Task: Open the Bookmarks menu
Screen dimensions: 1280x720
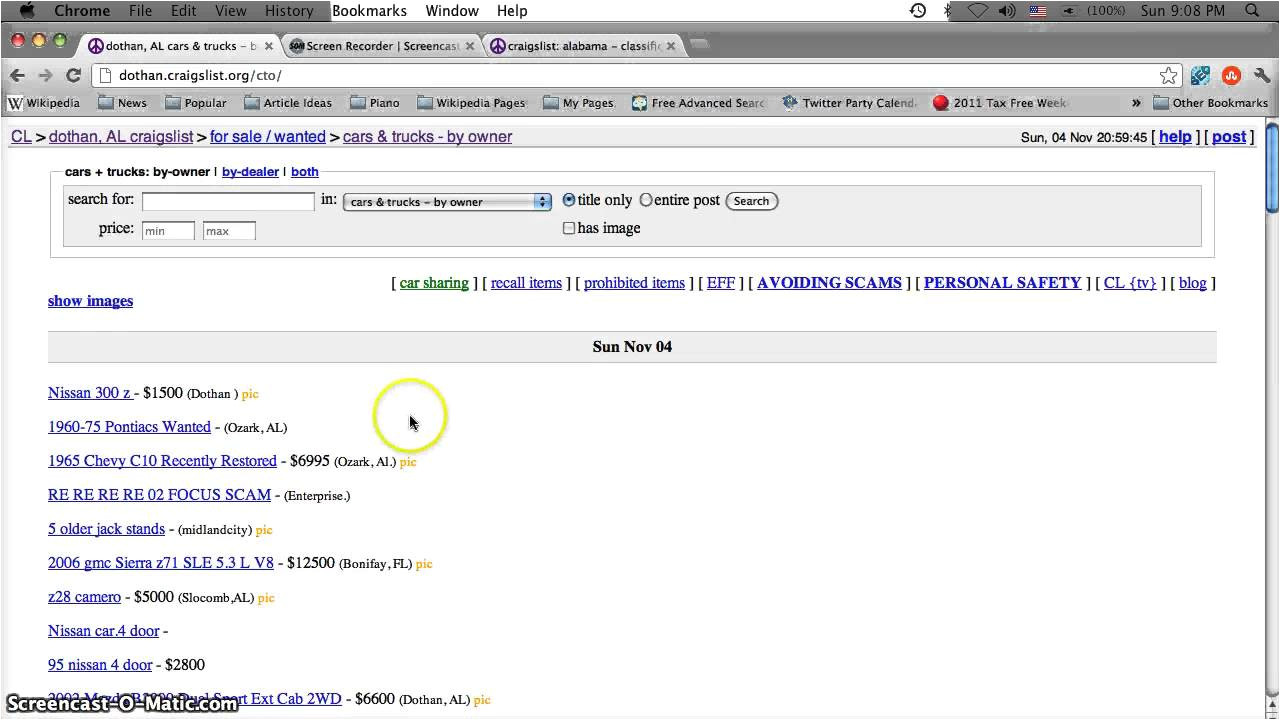Action: [x=370, y=11]
